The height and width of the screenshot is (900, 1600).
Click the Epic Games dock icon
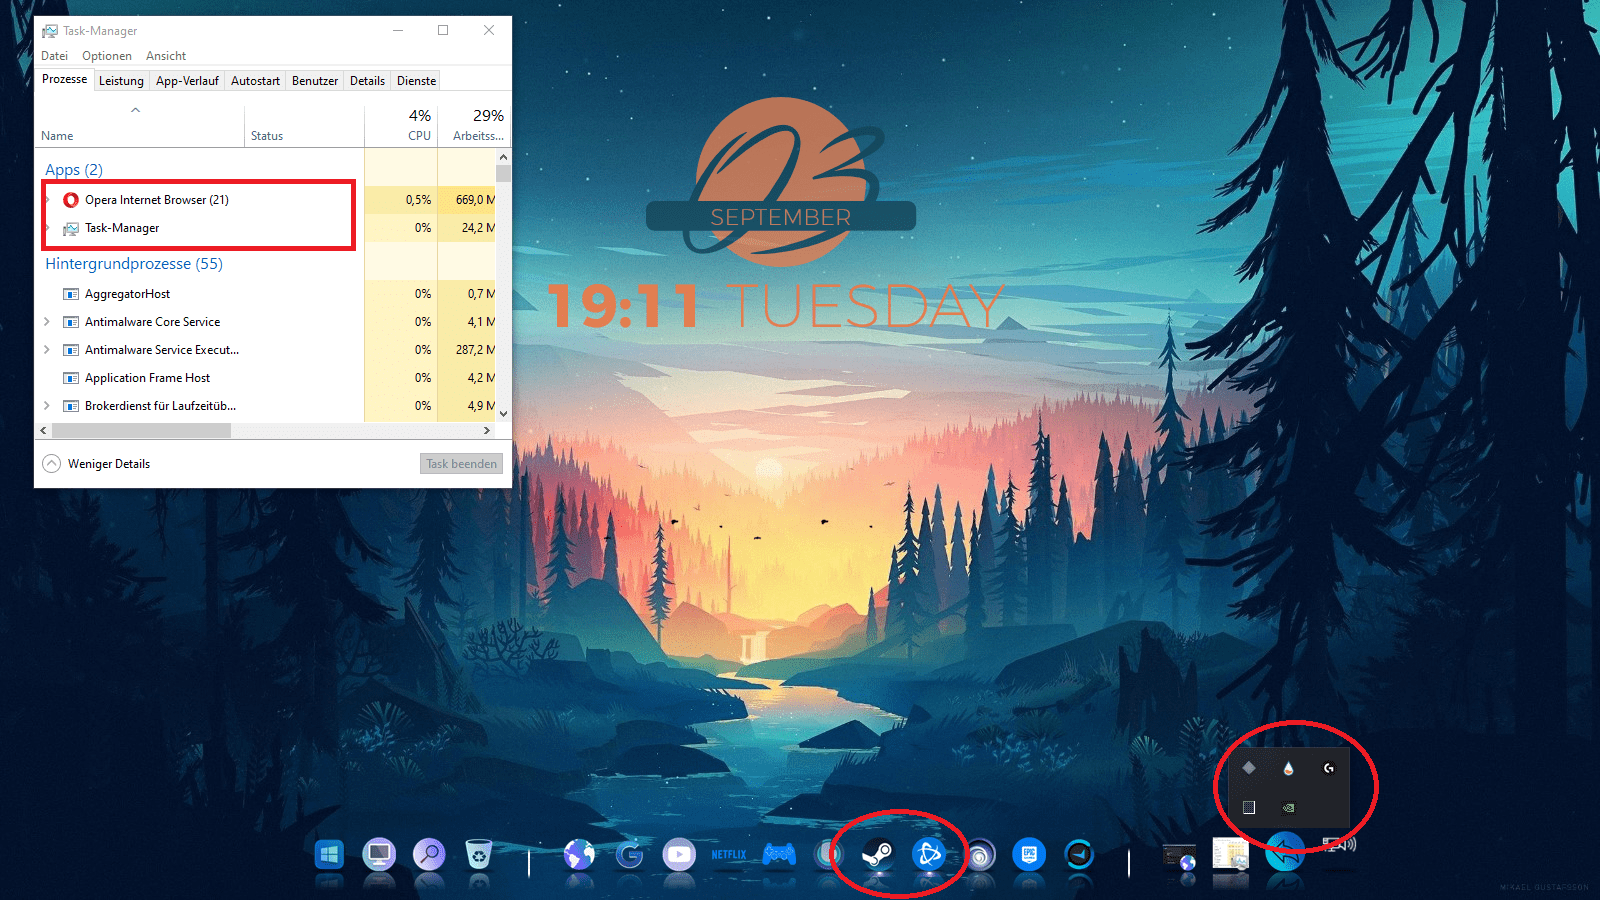click(x=1029, y=855)
